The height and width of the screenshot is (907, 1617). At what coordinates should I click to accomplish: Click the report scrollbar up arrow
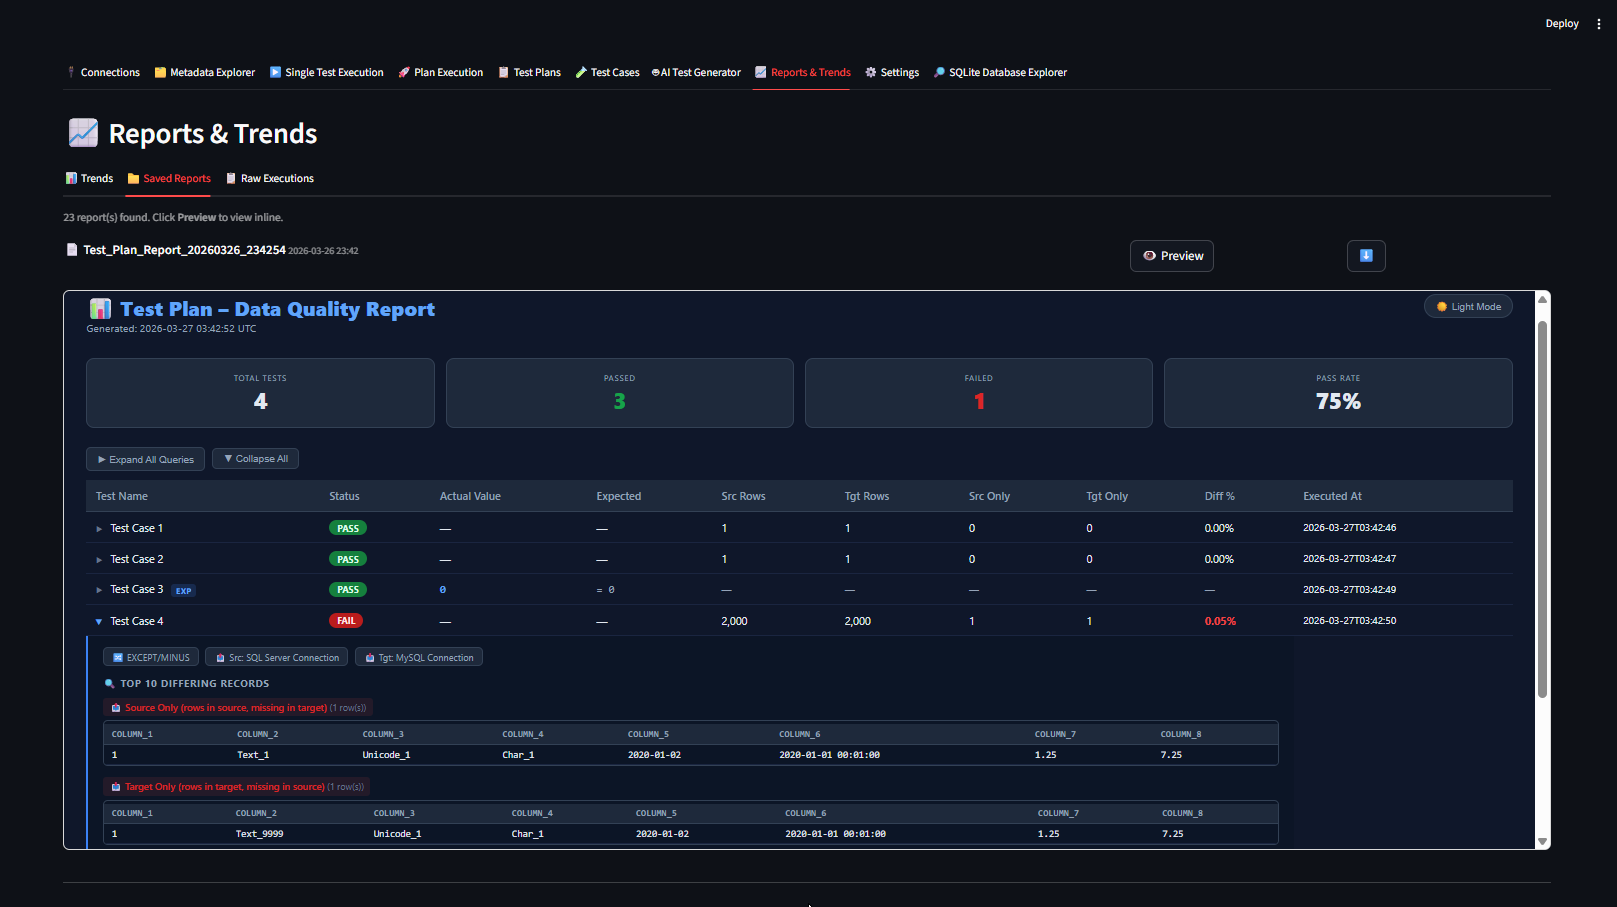pos(1543,299)
